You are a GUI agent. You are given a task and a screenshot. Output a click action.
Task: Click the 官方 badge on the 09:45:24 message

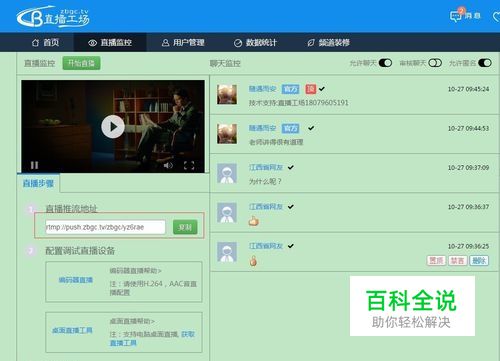click(291, 89)
